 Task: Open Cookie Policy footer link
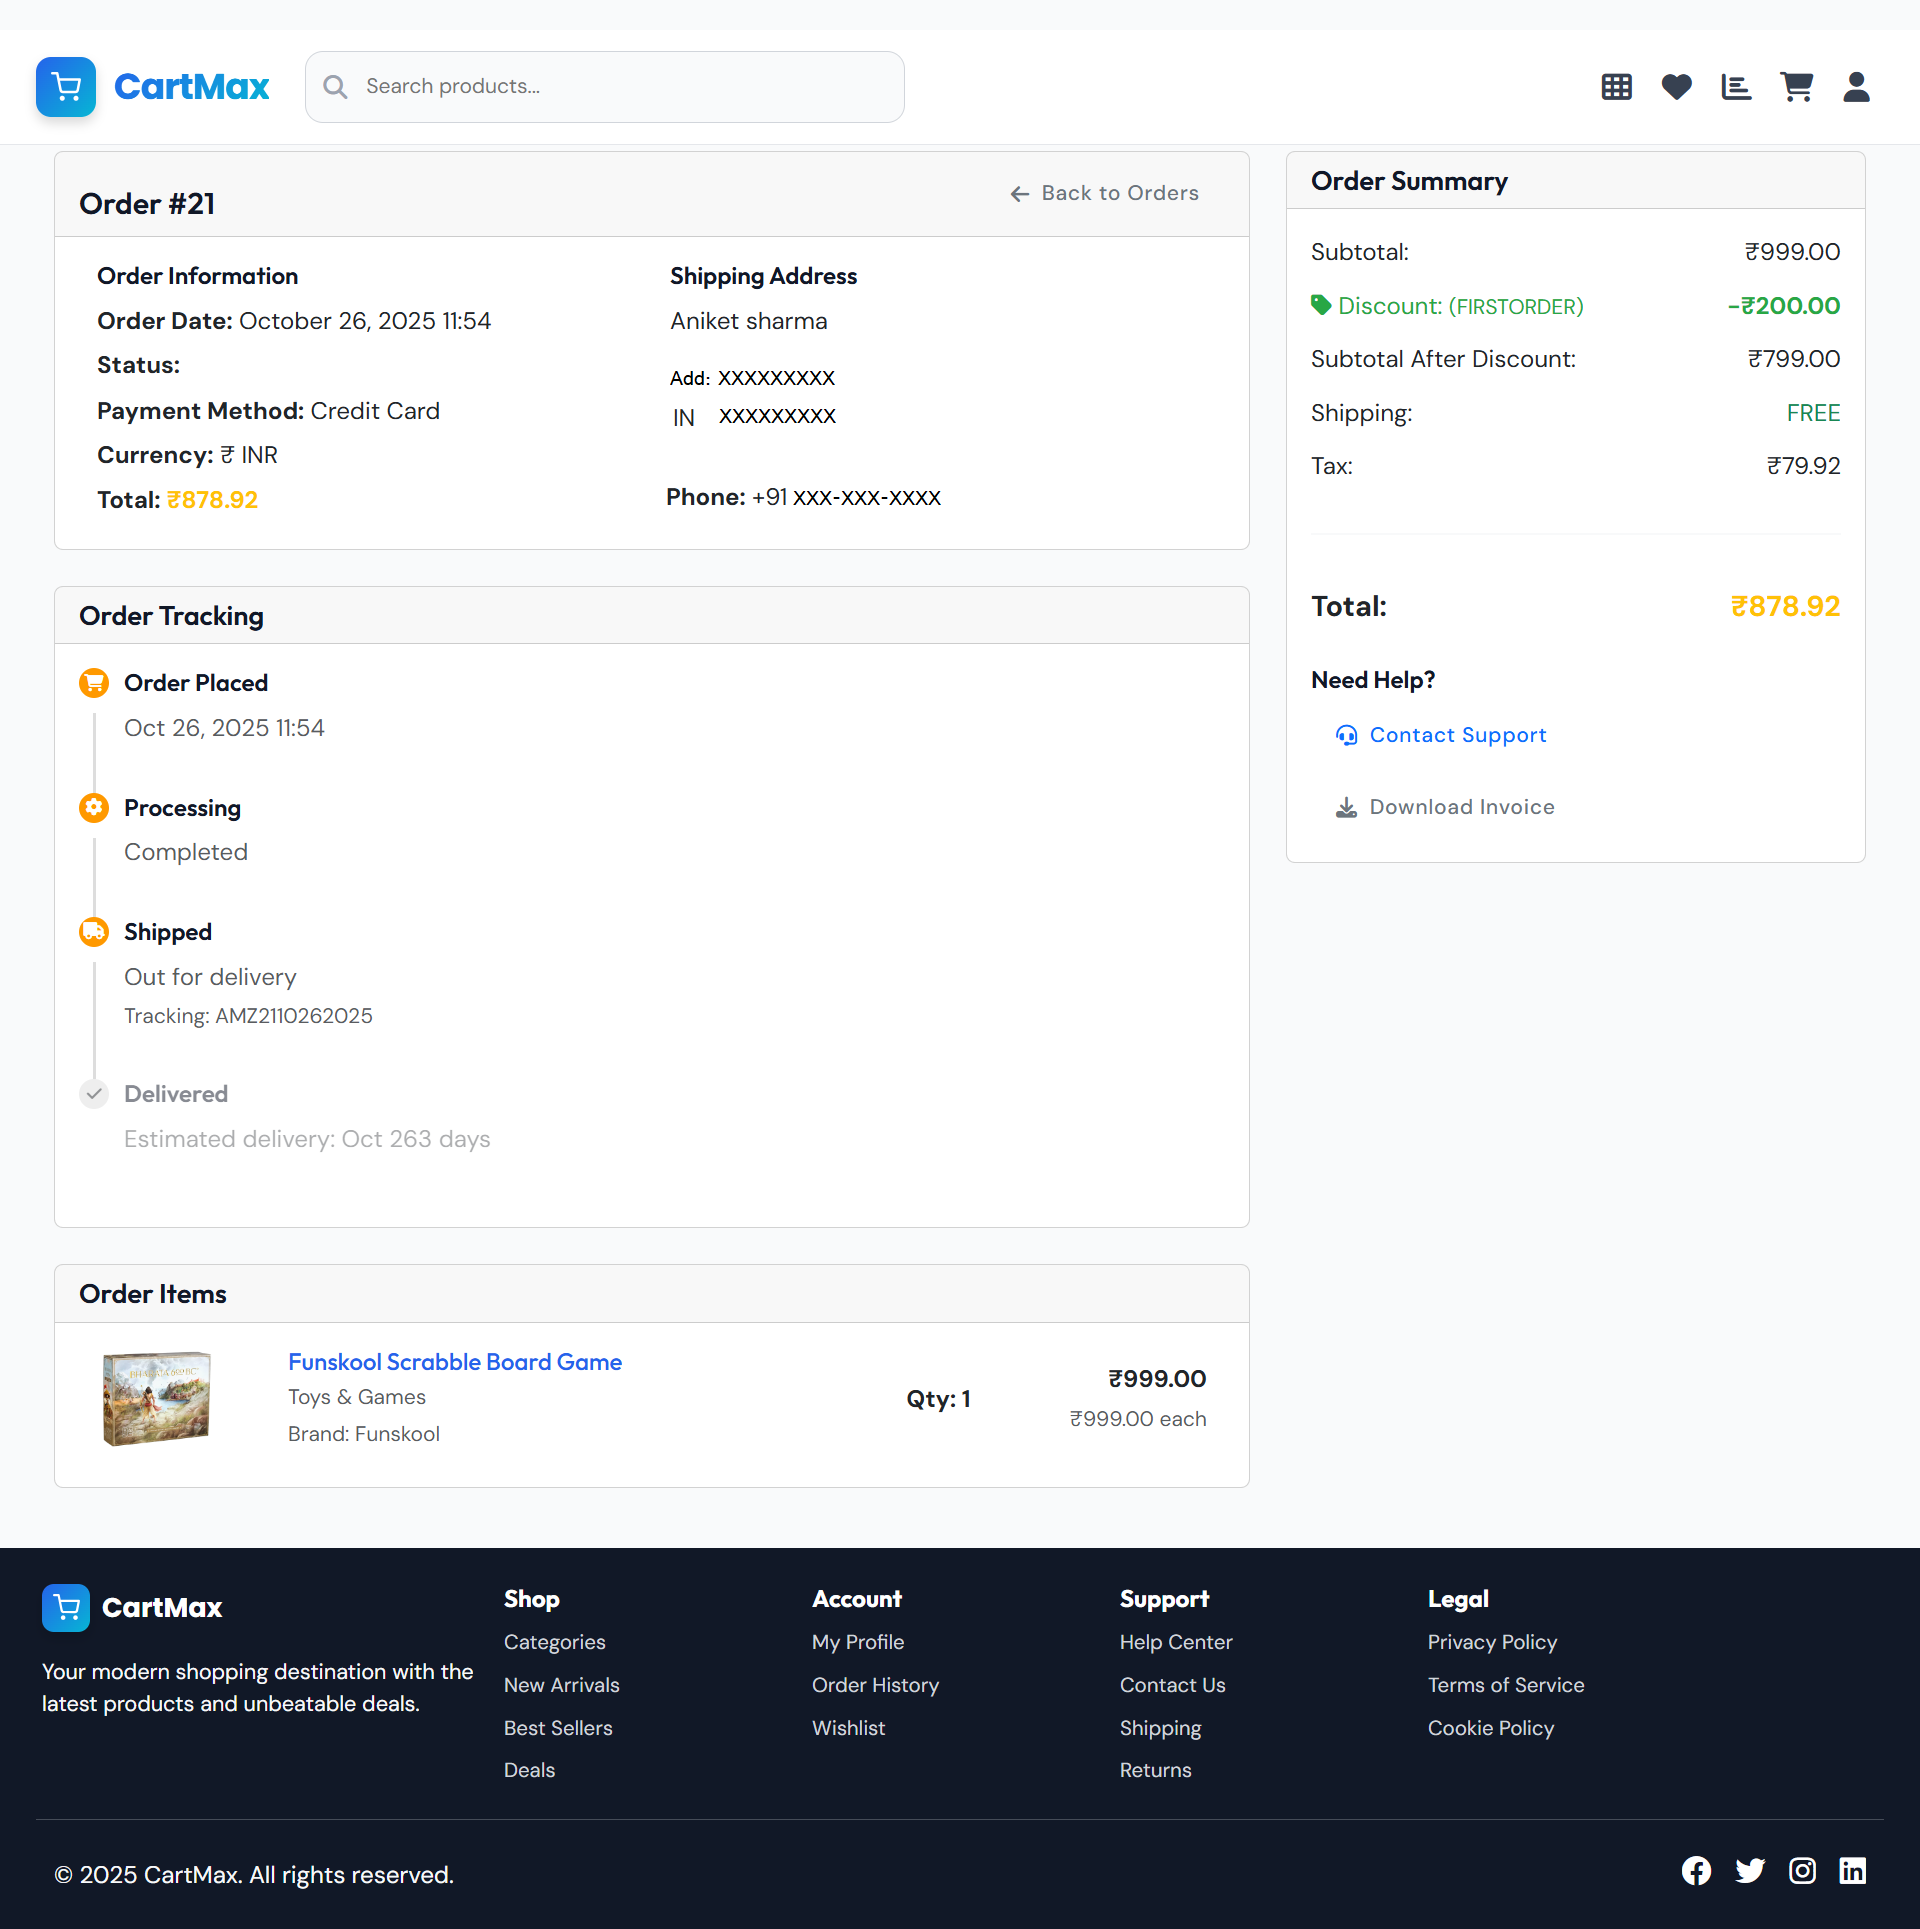point(1491,1729)
